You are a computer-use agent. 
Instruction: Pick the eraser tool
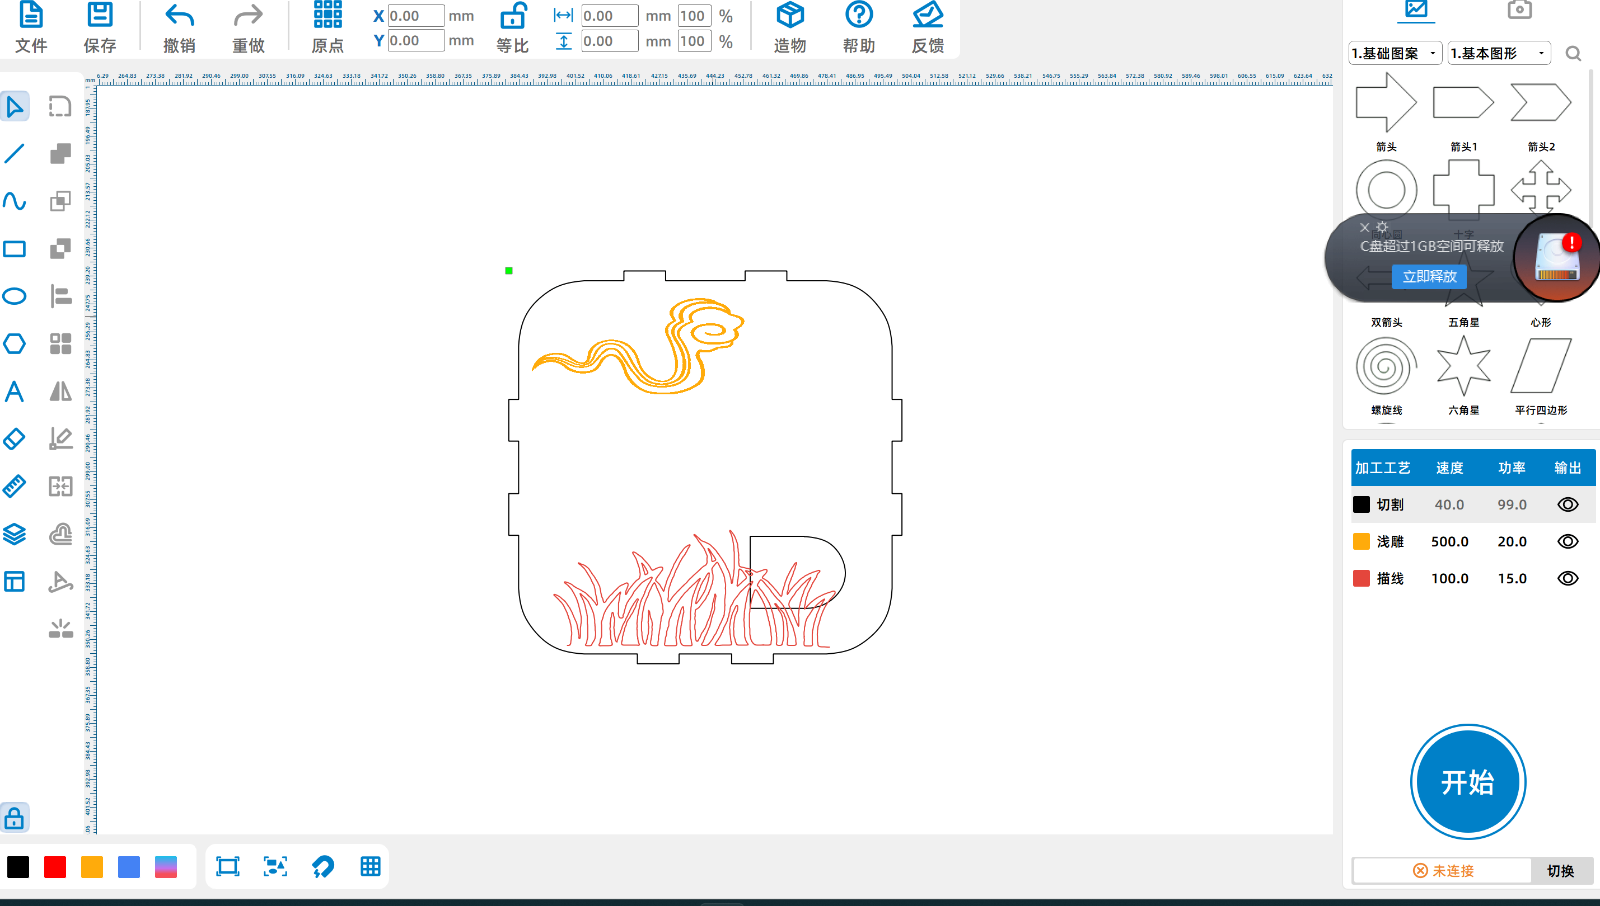[x=15, y=439]
